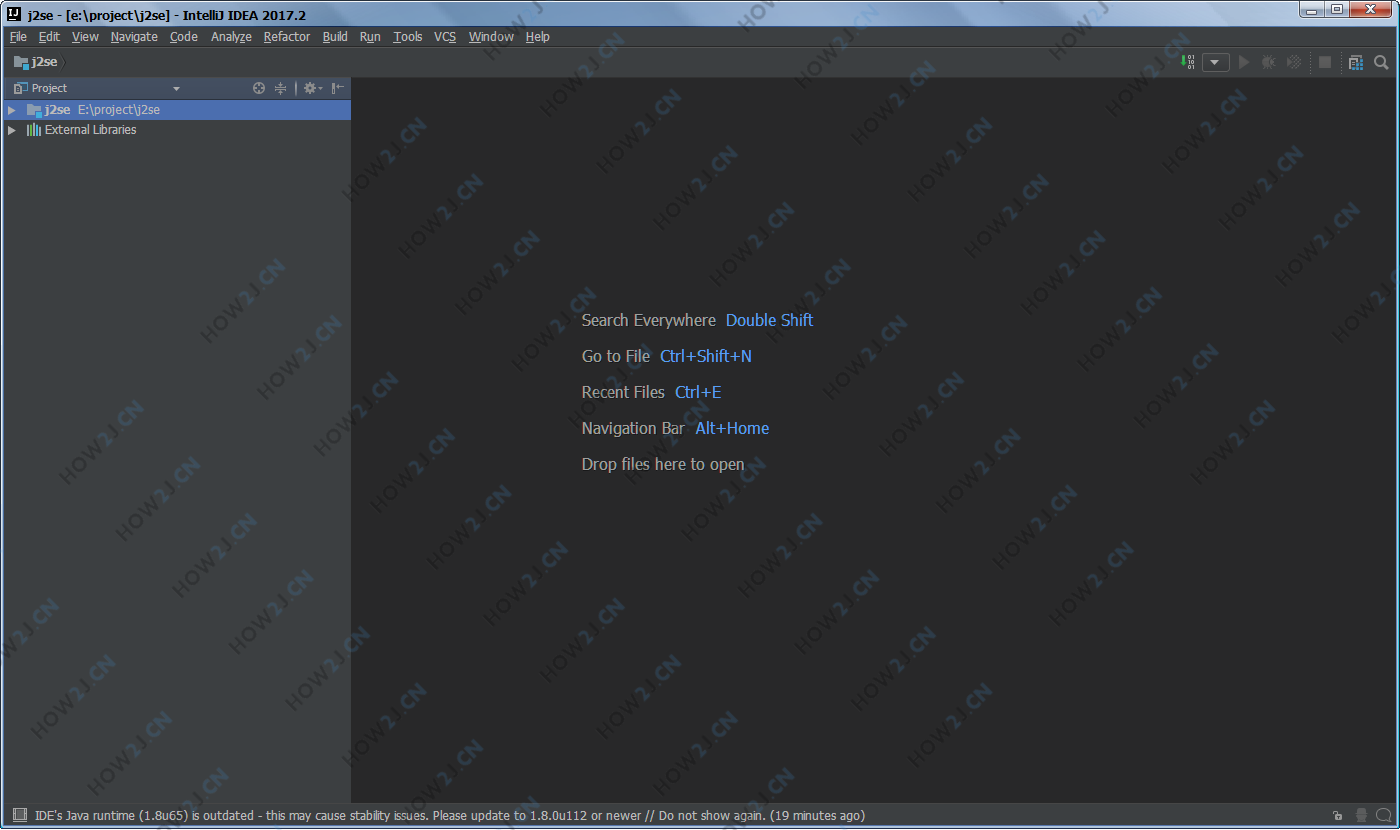Click the Drop files here to open text

[663, 464]
